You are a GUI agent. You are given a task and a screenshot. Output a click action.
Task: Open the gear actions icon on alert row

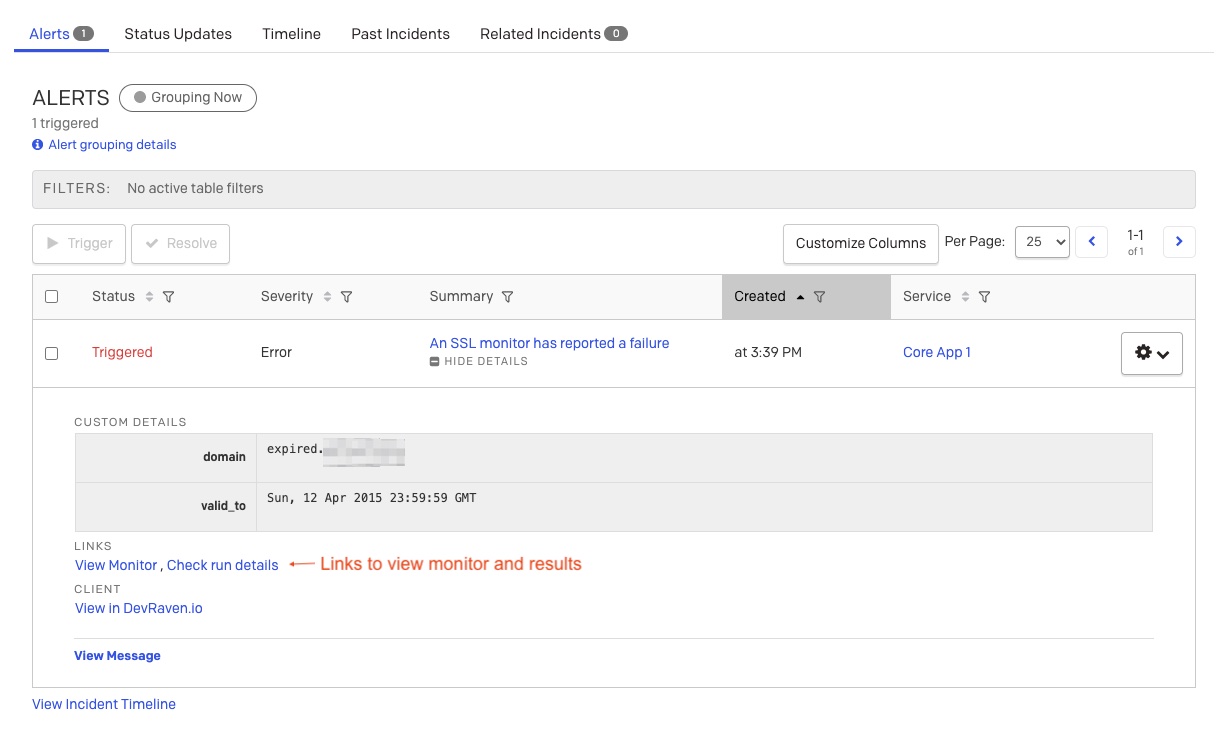[1143, 353]
